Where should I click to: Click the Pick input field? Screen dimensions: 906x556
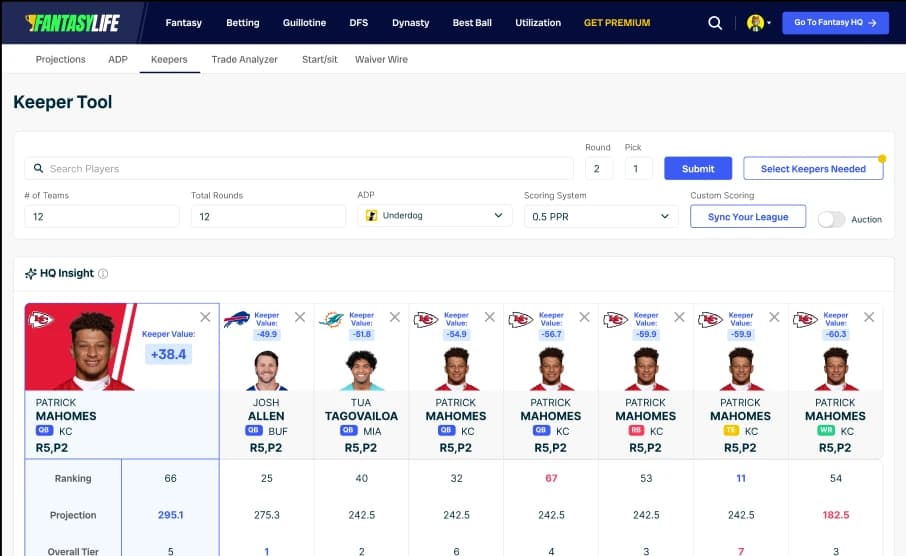coord(638,168)
